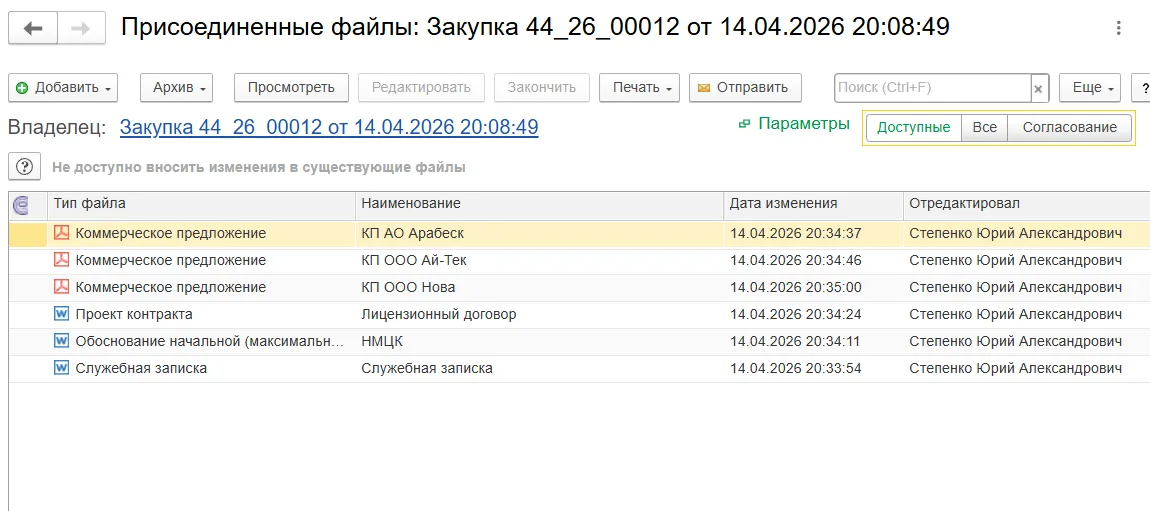
Task: Click the Отправить button
Action: [745, 88]
